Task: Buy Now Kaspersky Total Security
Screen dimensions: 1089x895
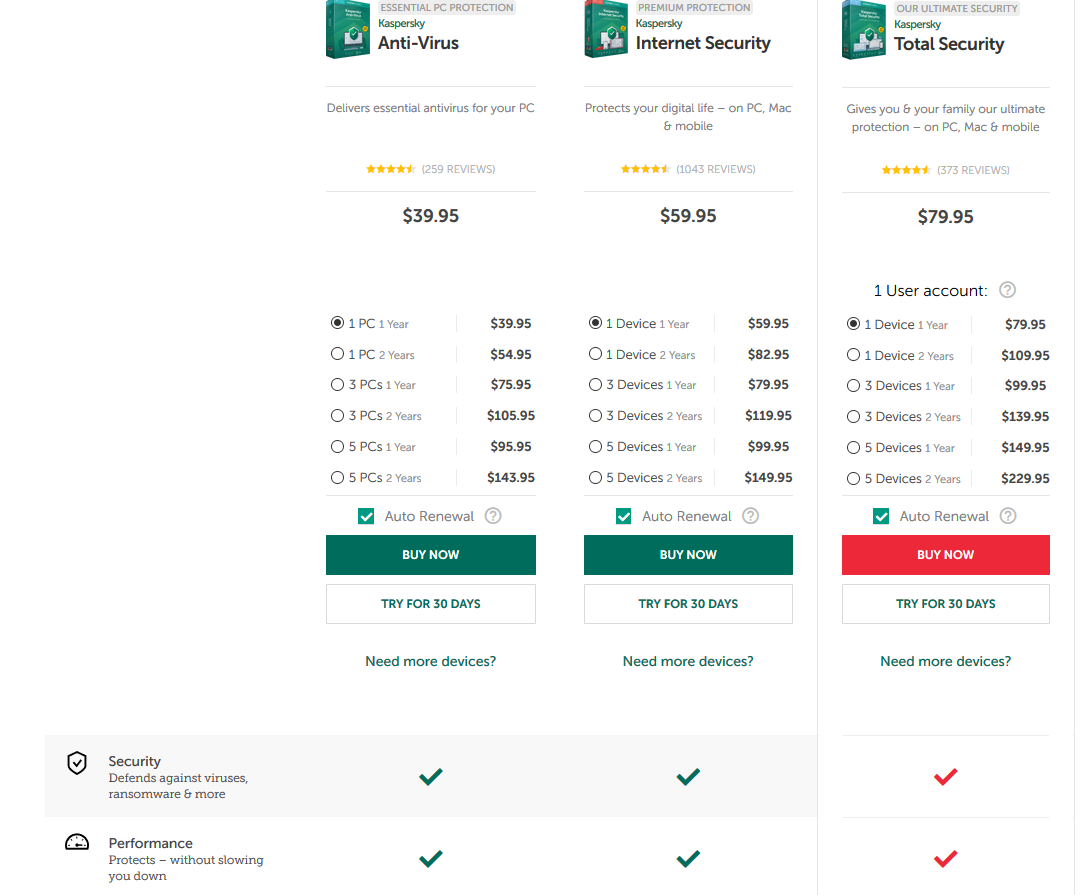Action: [945, 555]
